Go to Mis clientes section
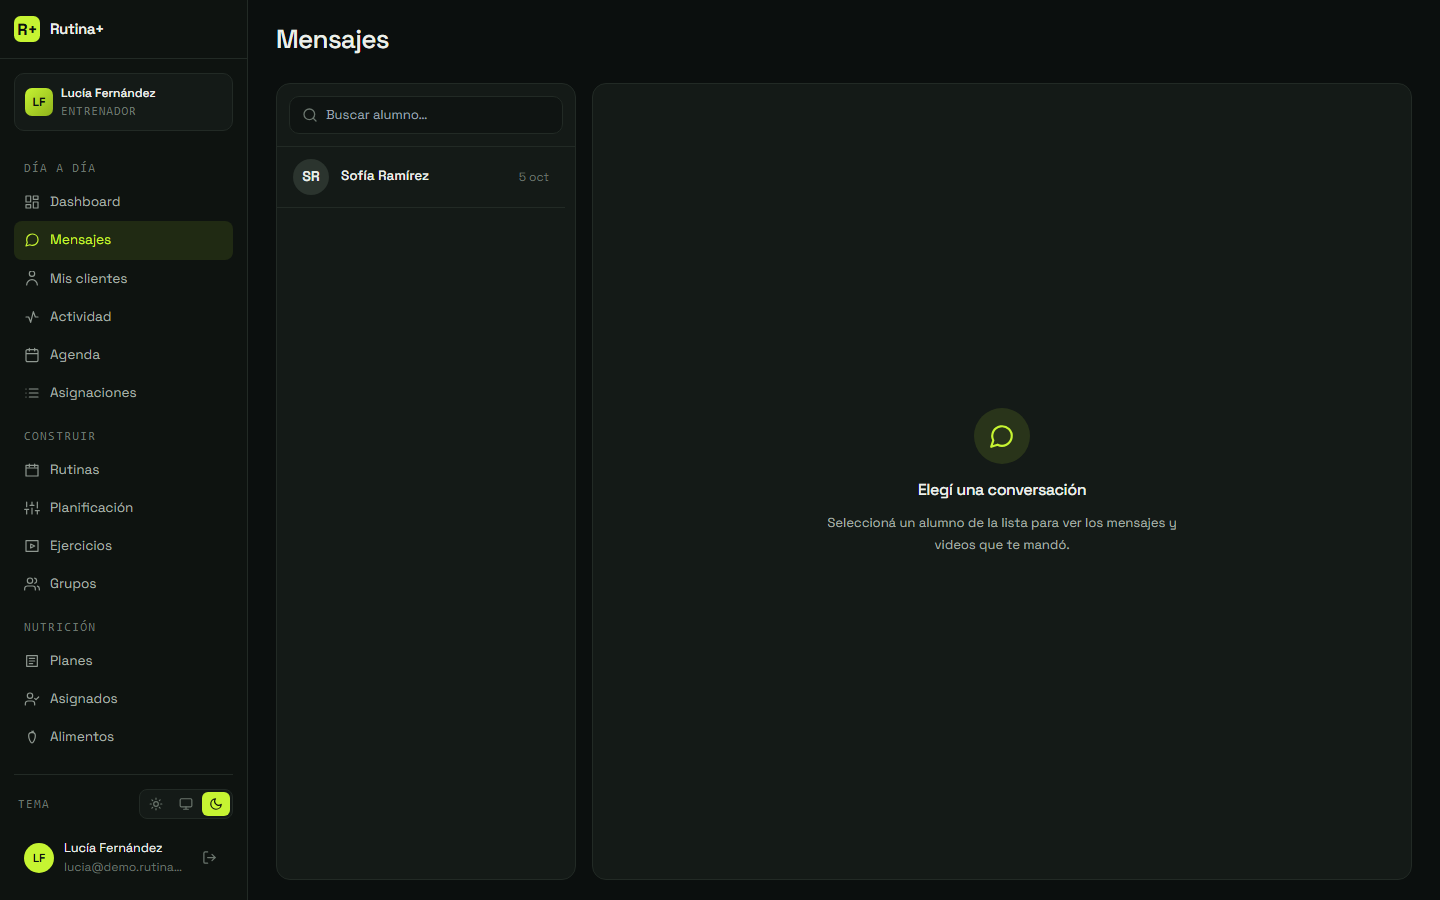The image size is (1440, 900). (123, 279)
